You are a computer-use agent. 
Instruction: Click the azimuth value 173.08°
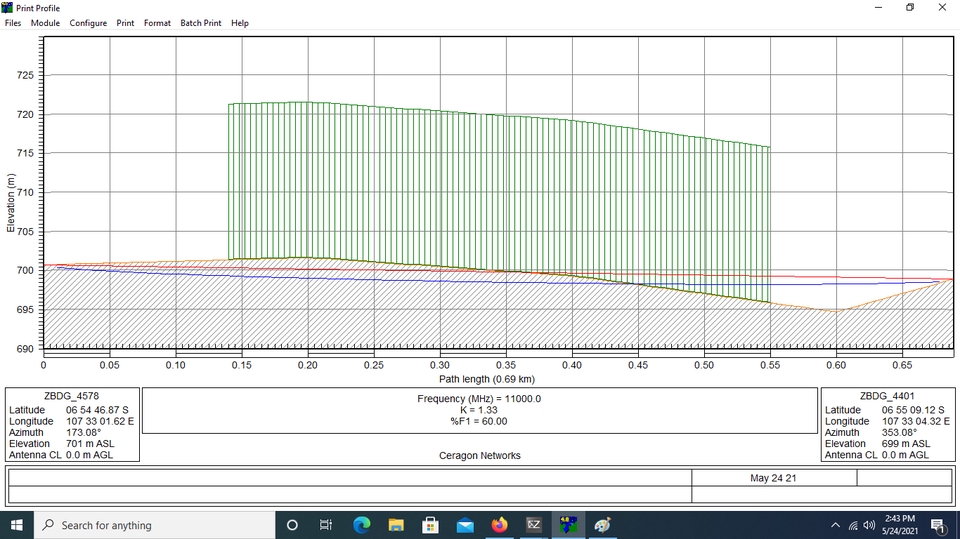83,432
